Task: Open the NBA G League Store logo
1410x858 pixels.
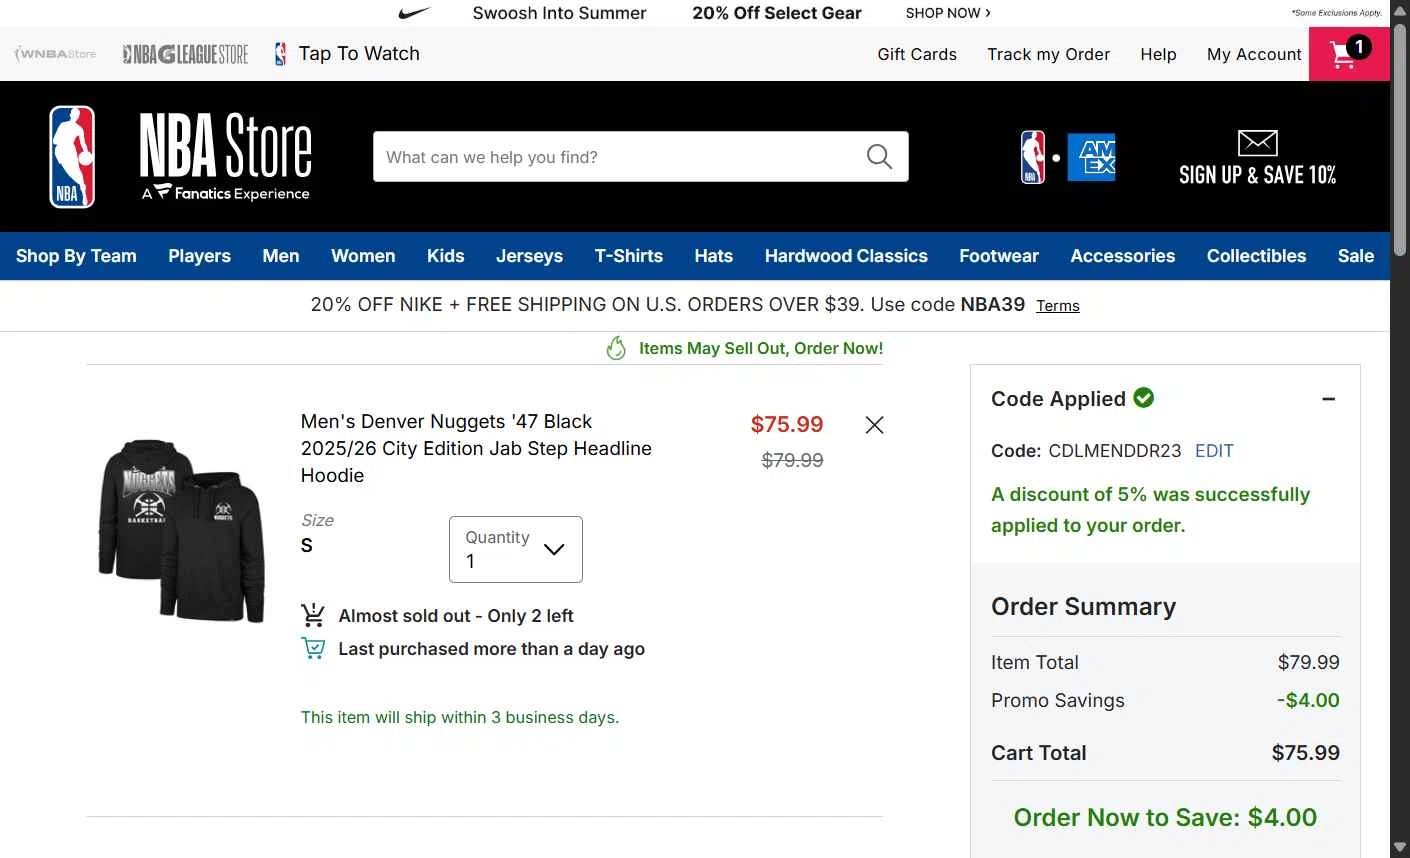Action: [x=185, y=54]
